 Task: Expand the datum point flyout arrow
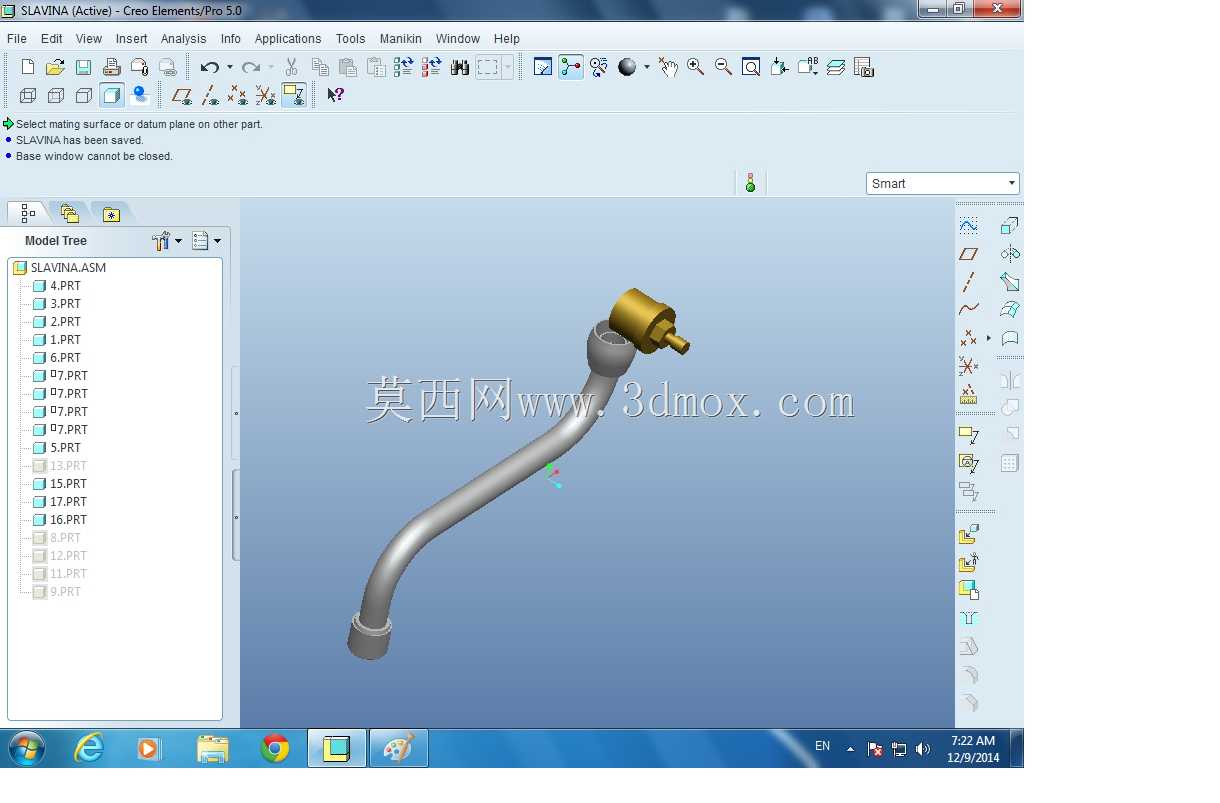click(x=989, y=338)
